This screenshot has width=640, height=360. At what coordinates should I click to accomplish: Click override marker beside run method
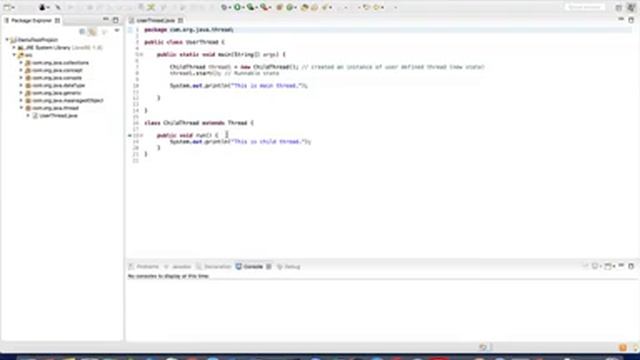(130, 135)
